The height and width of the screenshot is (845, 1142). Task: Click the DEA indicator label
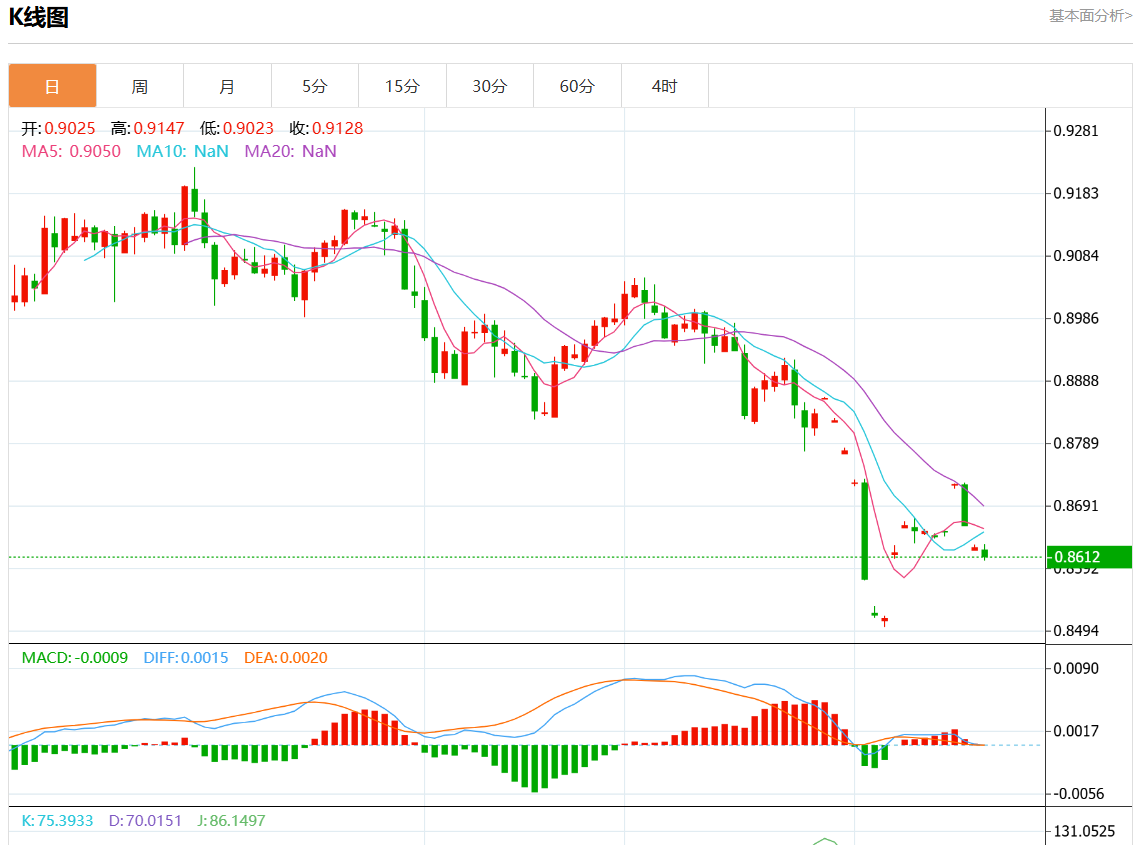[x=285, y=658]
